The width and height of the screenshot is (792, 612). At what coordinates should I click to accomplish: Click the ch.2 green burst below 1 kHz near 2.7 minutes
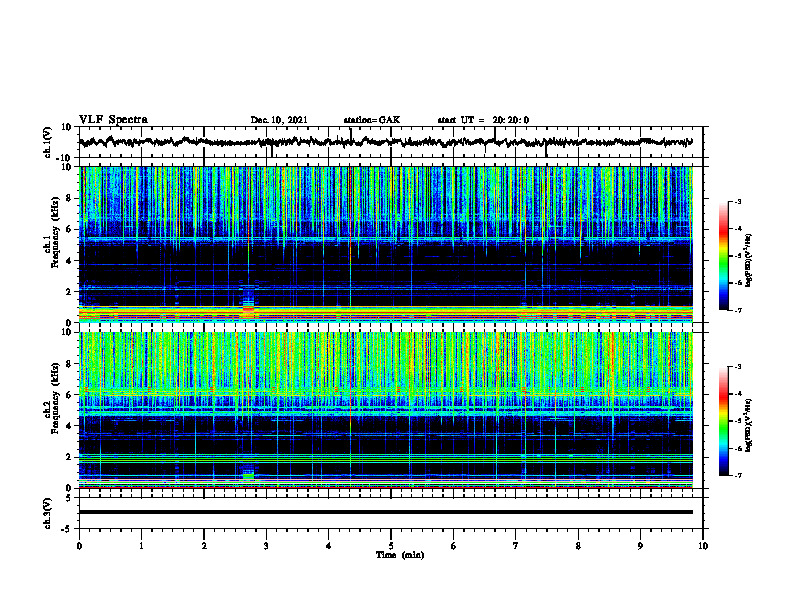[248, 476]
